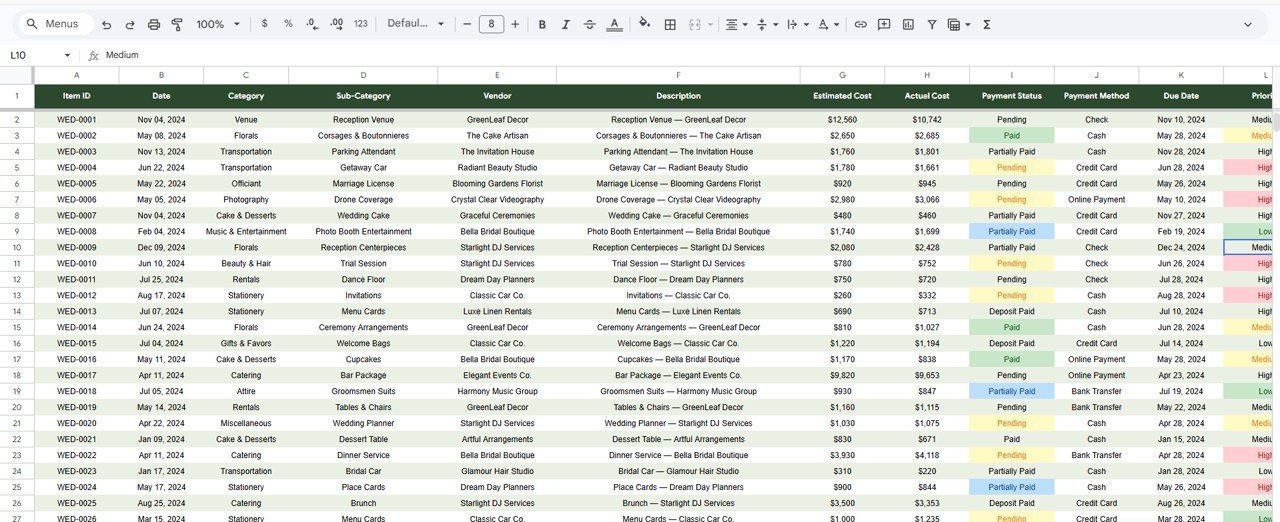Click the Borders grid icon
Screen dimensions: 1280x522
(x=670, y=24)
